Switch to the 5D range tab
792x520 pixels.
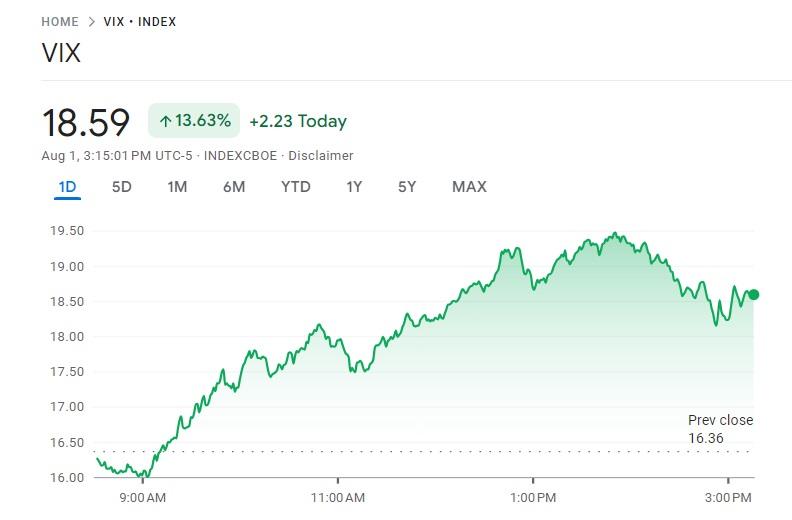pos(121,186)
